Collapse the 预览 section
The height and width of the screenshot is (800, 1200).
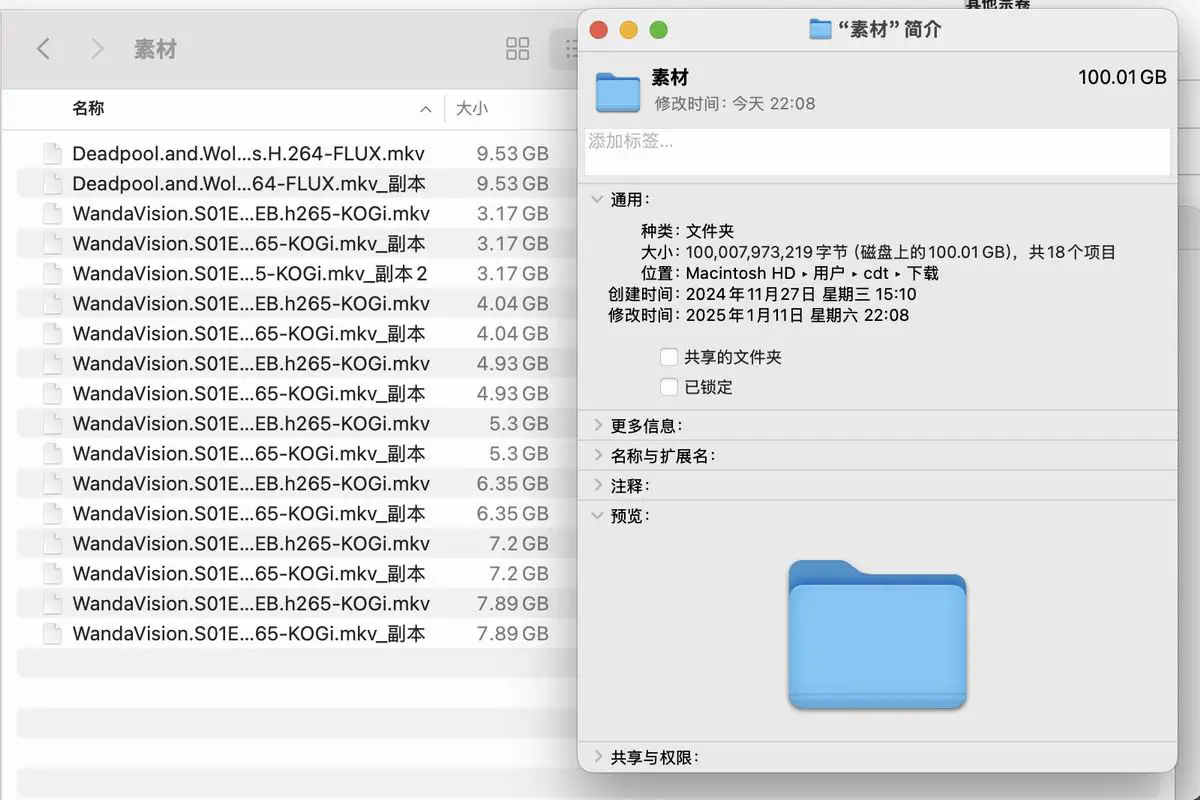[x=597, y=516]
